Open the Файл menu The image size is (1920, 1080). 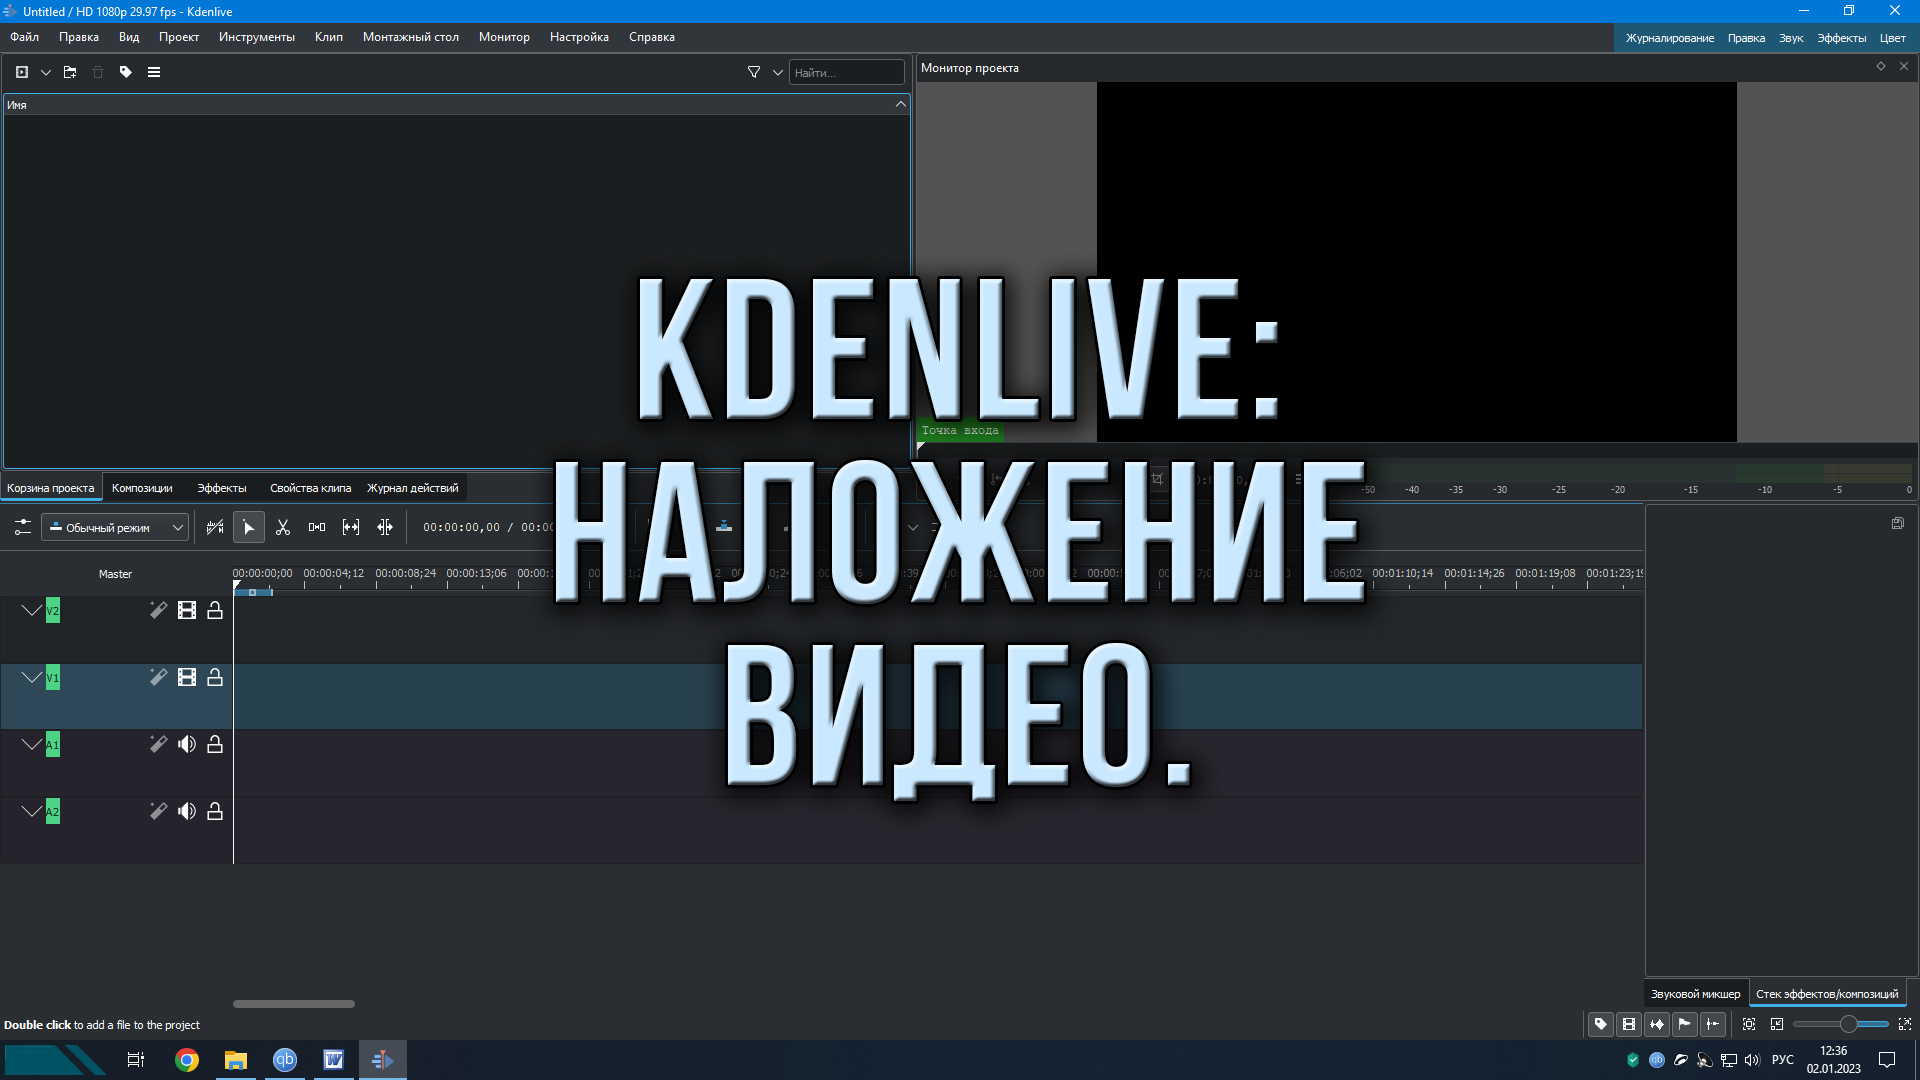coord(25,37)
